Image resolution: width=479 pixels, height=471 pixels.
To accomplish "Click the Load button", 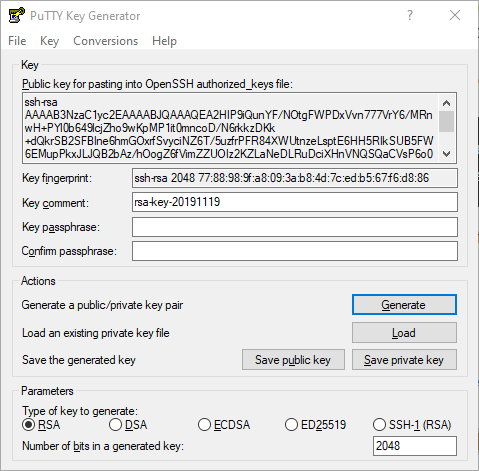I will coord(404,333).
